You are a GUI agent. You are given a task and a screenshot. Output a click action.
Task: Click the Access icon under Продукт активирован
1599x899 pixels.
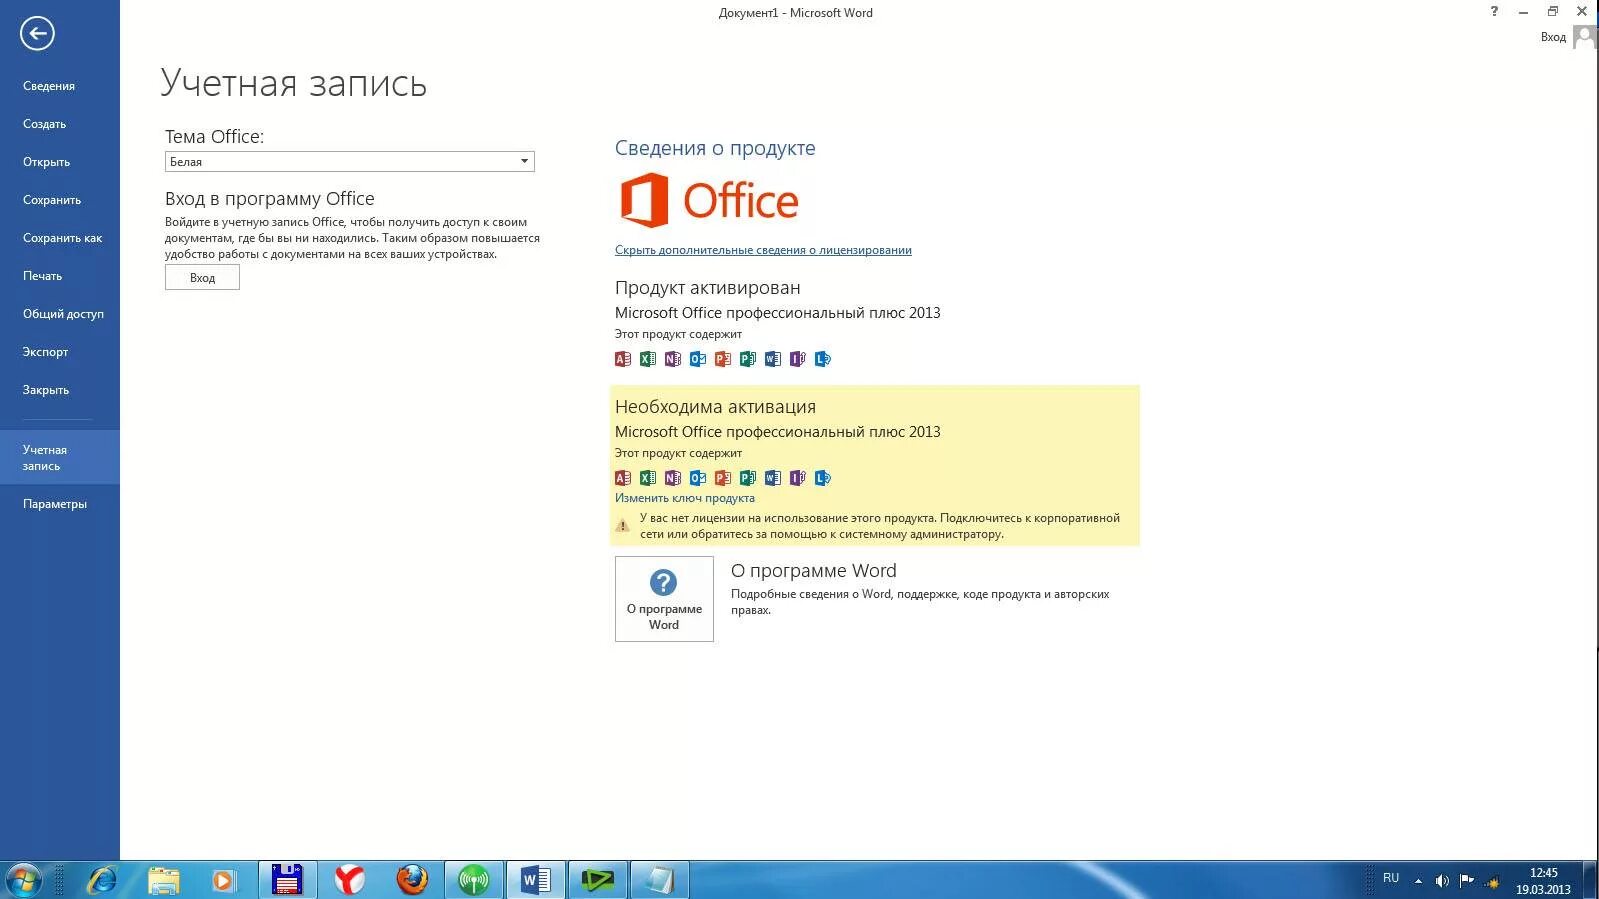point(623,359)
